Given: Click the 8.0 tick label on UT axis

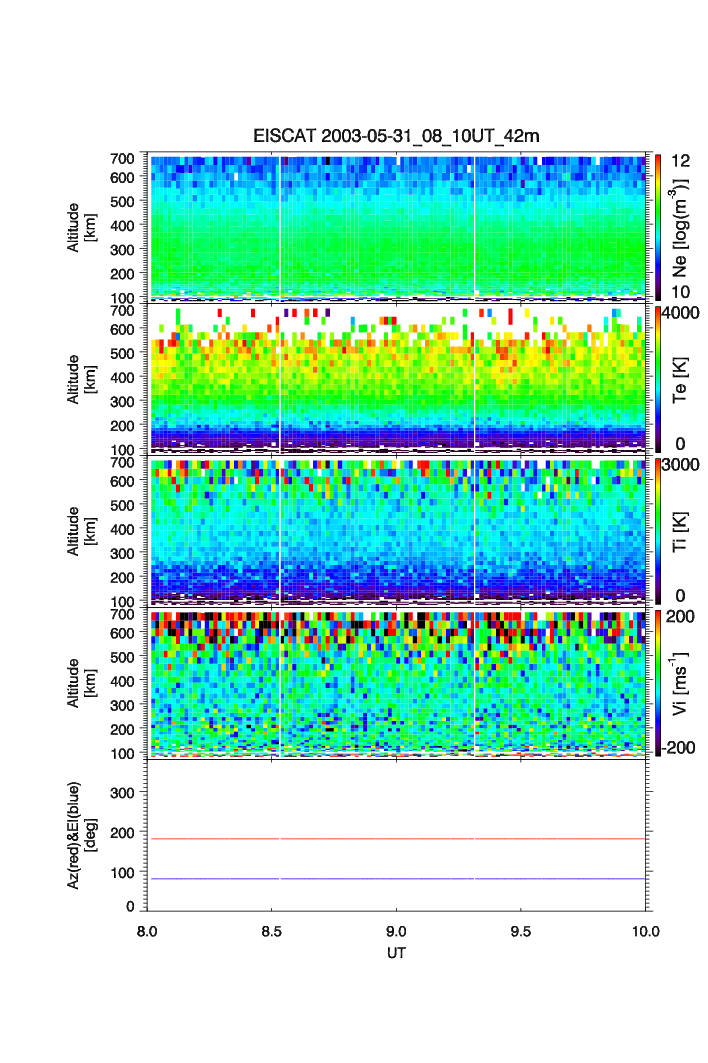Looking at the screenshot, I should click(x=148, y=930).
